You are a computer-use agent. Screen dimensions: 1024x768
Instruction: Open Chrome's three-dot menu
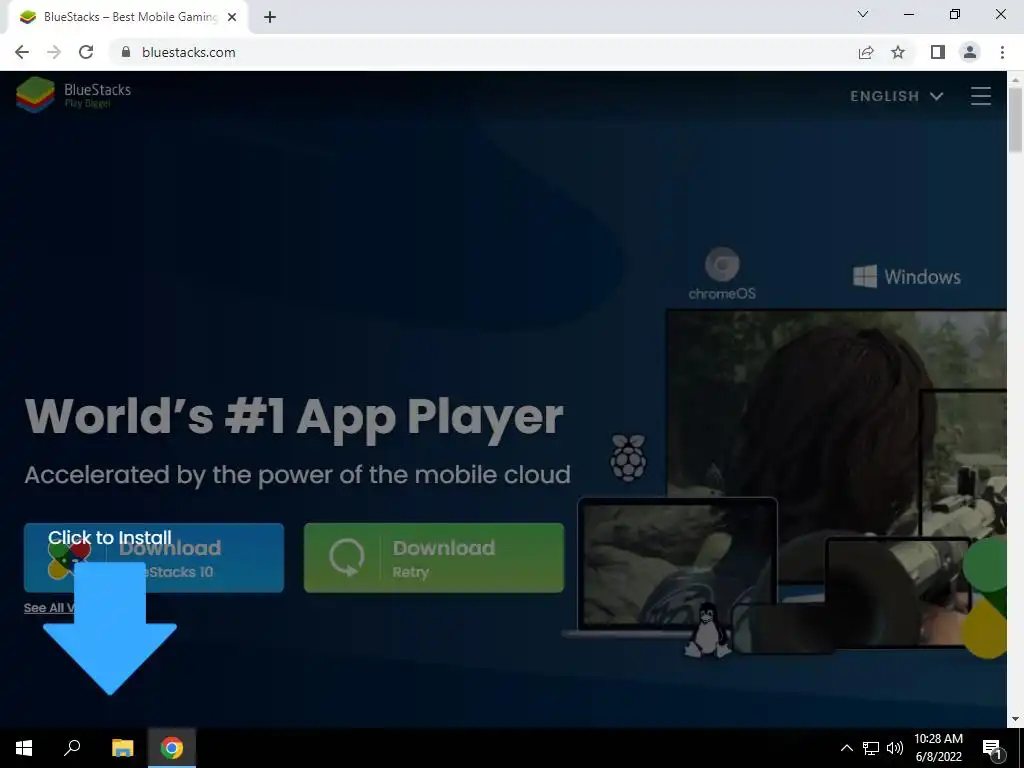coord(1002,52)
